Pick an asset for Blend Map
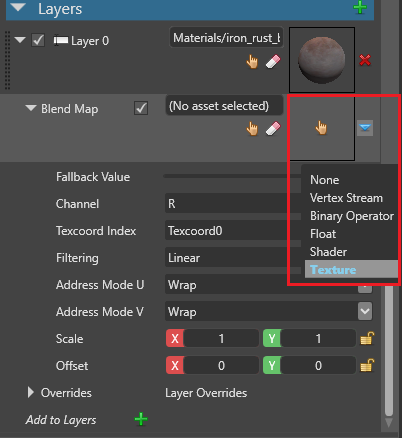Image resolution: width=402 pixels, height=438 pixels. coord(252,129)
